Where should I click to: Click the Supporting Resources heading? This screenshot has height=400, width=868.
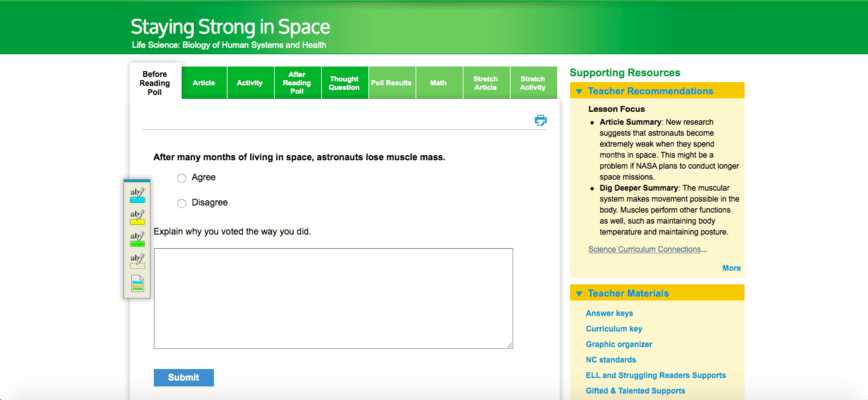click(x=625, y=72)
